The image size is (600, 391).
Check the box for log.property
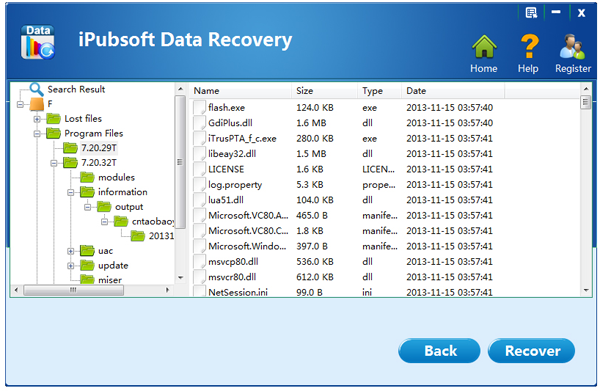pos(200,184)
